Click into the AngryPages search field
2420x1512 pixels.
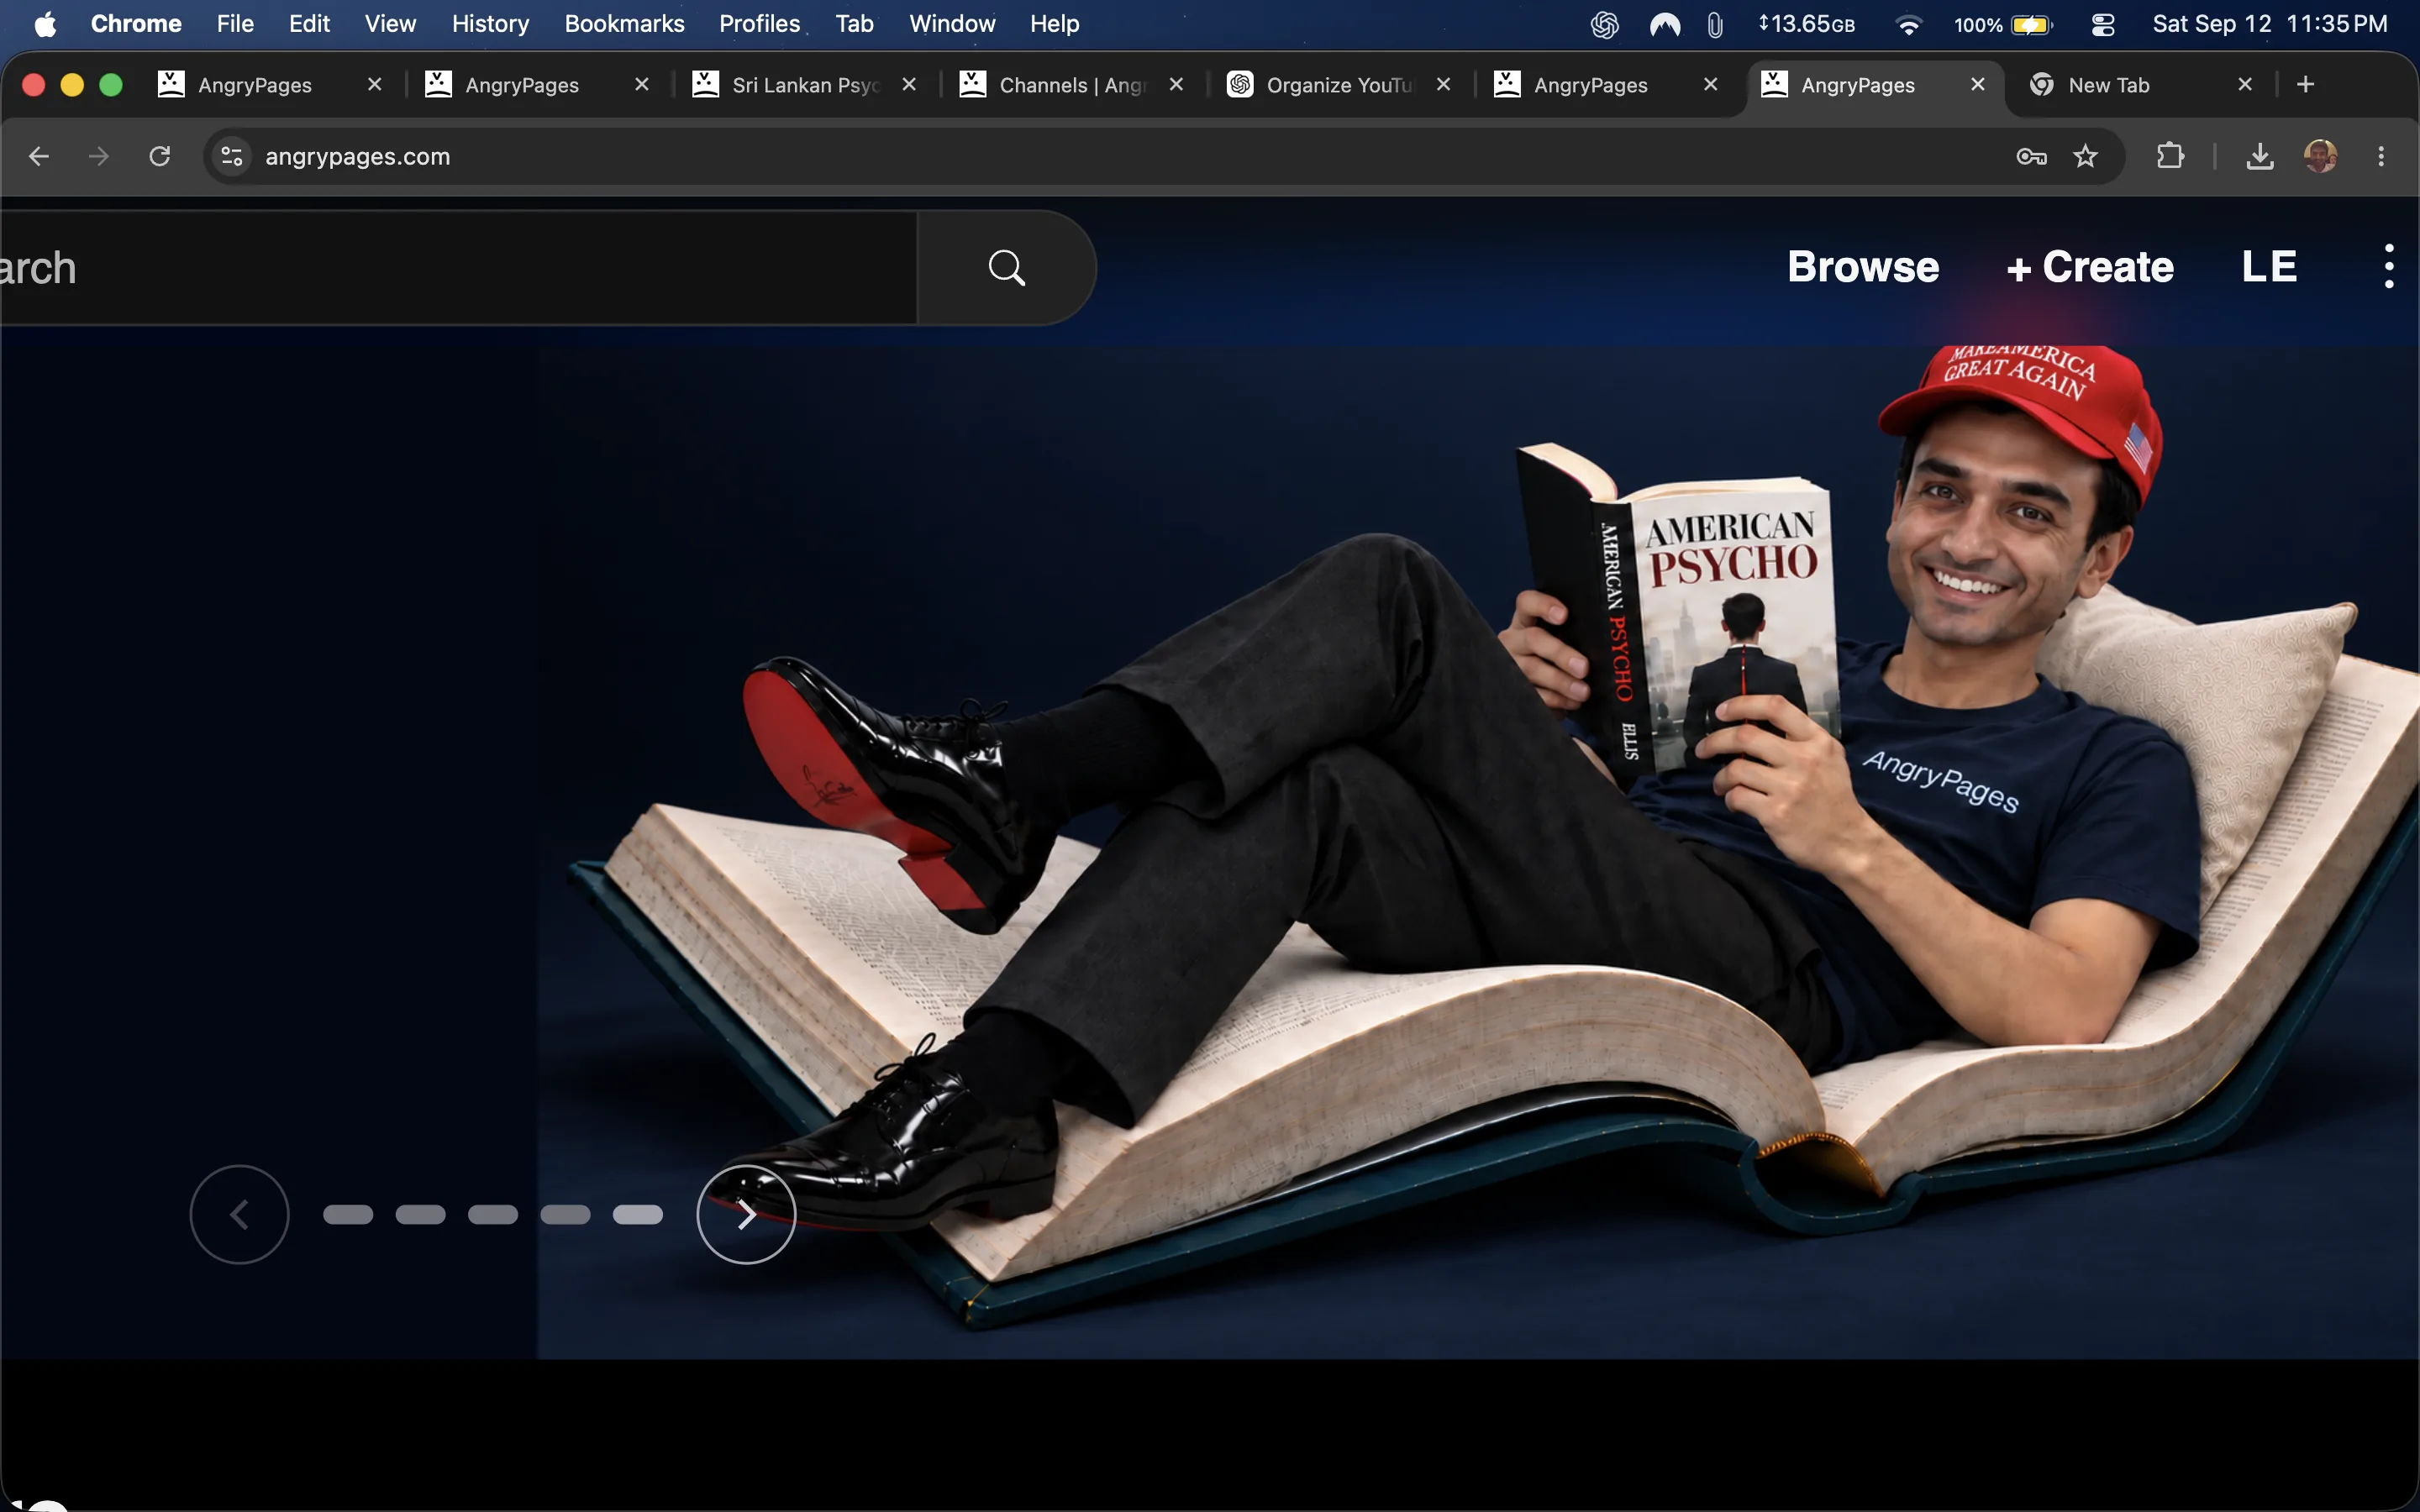458,268
